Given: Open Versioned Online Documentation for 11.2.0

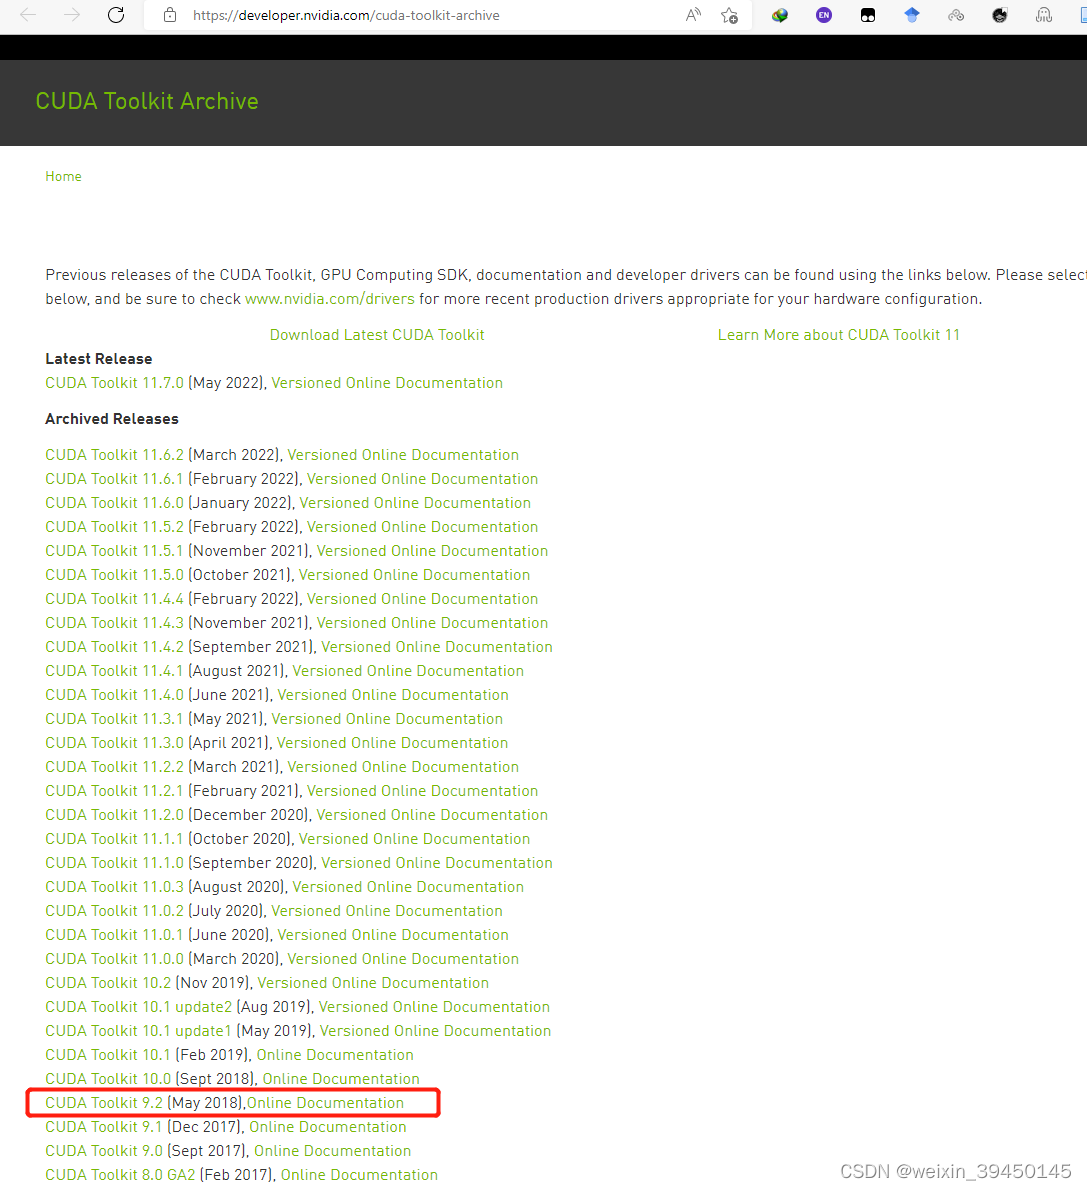Looking at the screenshot, I should 432,814.
